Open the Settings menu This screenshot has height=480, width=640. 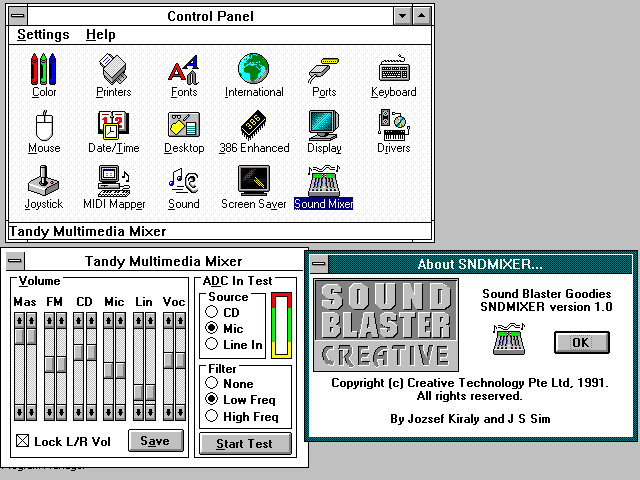tap(43, 35)
